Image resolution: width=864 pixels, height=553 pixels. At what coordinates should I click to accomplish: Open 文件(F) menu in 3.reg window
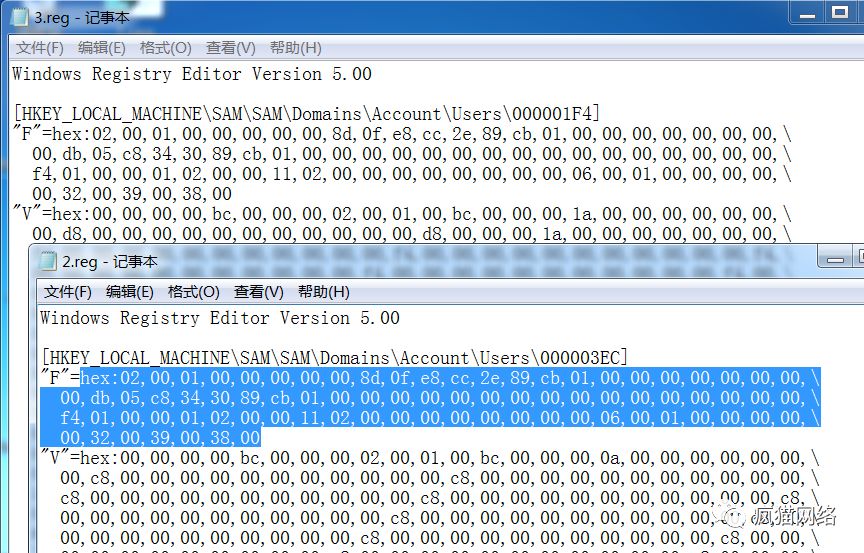[x=40, y=48]
